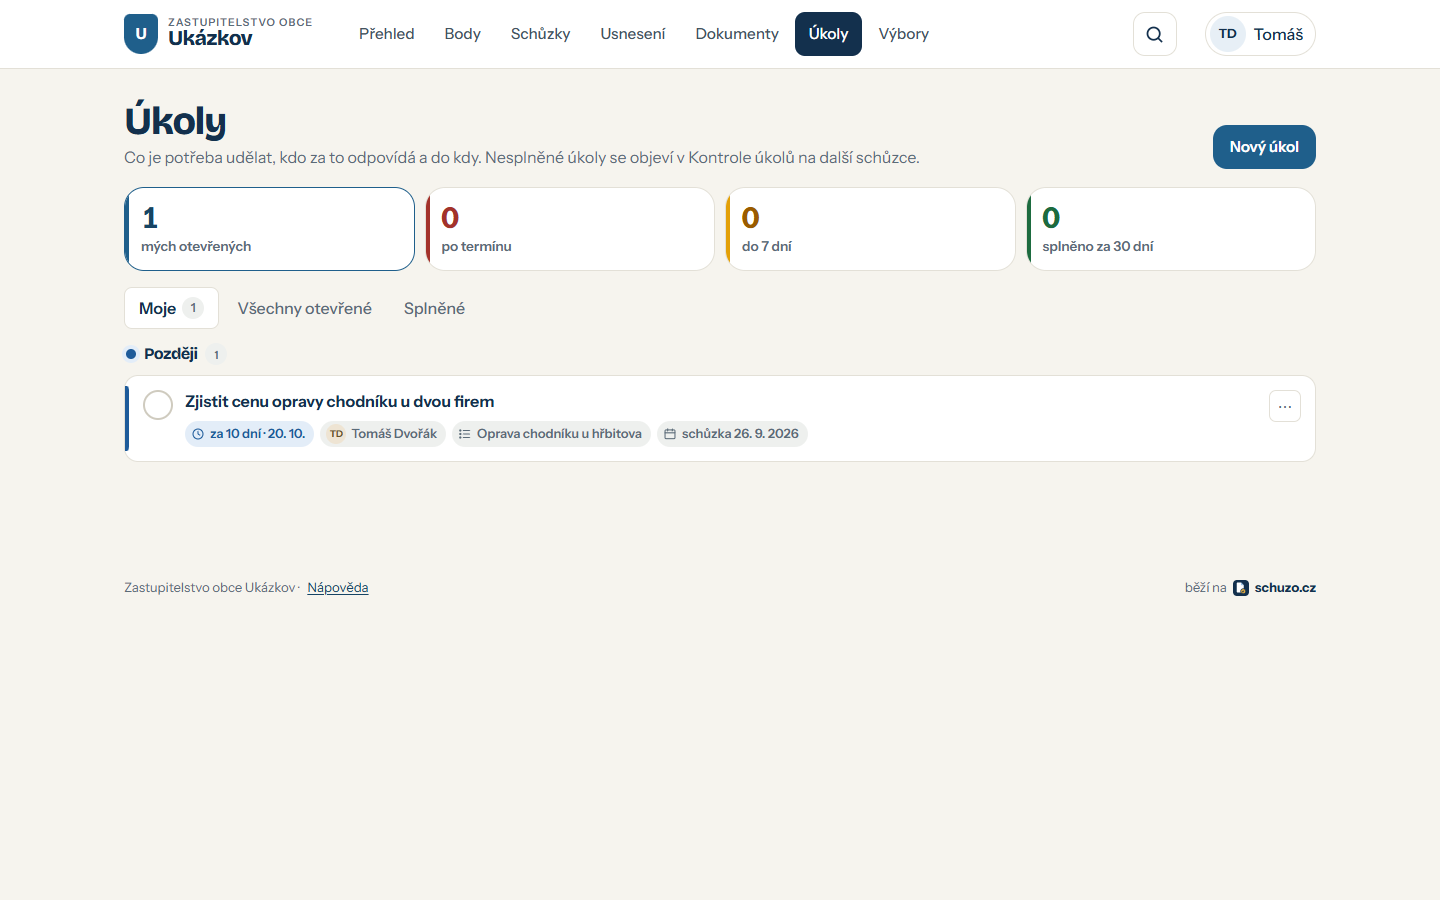Create a task with 'Nový úkol'
The image size is (1440, 900).
tap(1264, 147)
